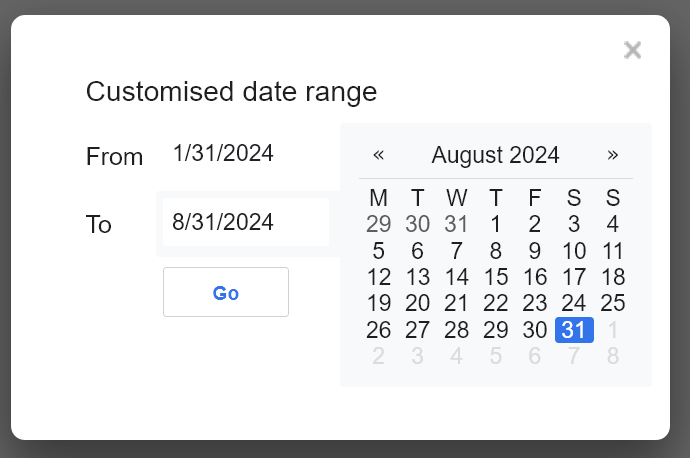Select August 31 highlighted date

tap(574, 330)
